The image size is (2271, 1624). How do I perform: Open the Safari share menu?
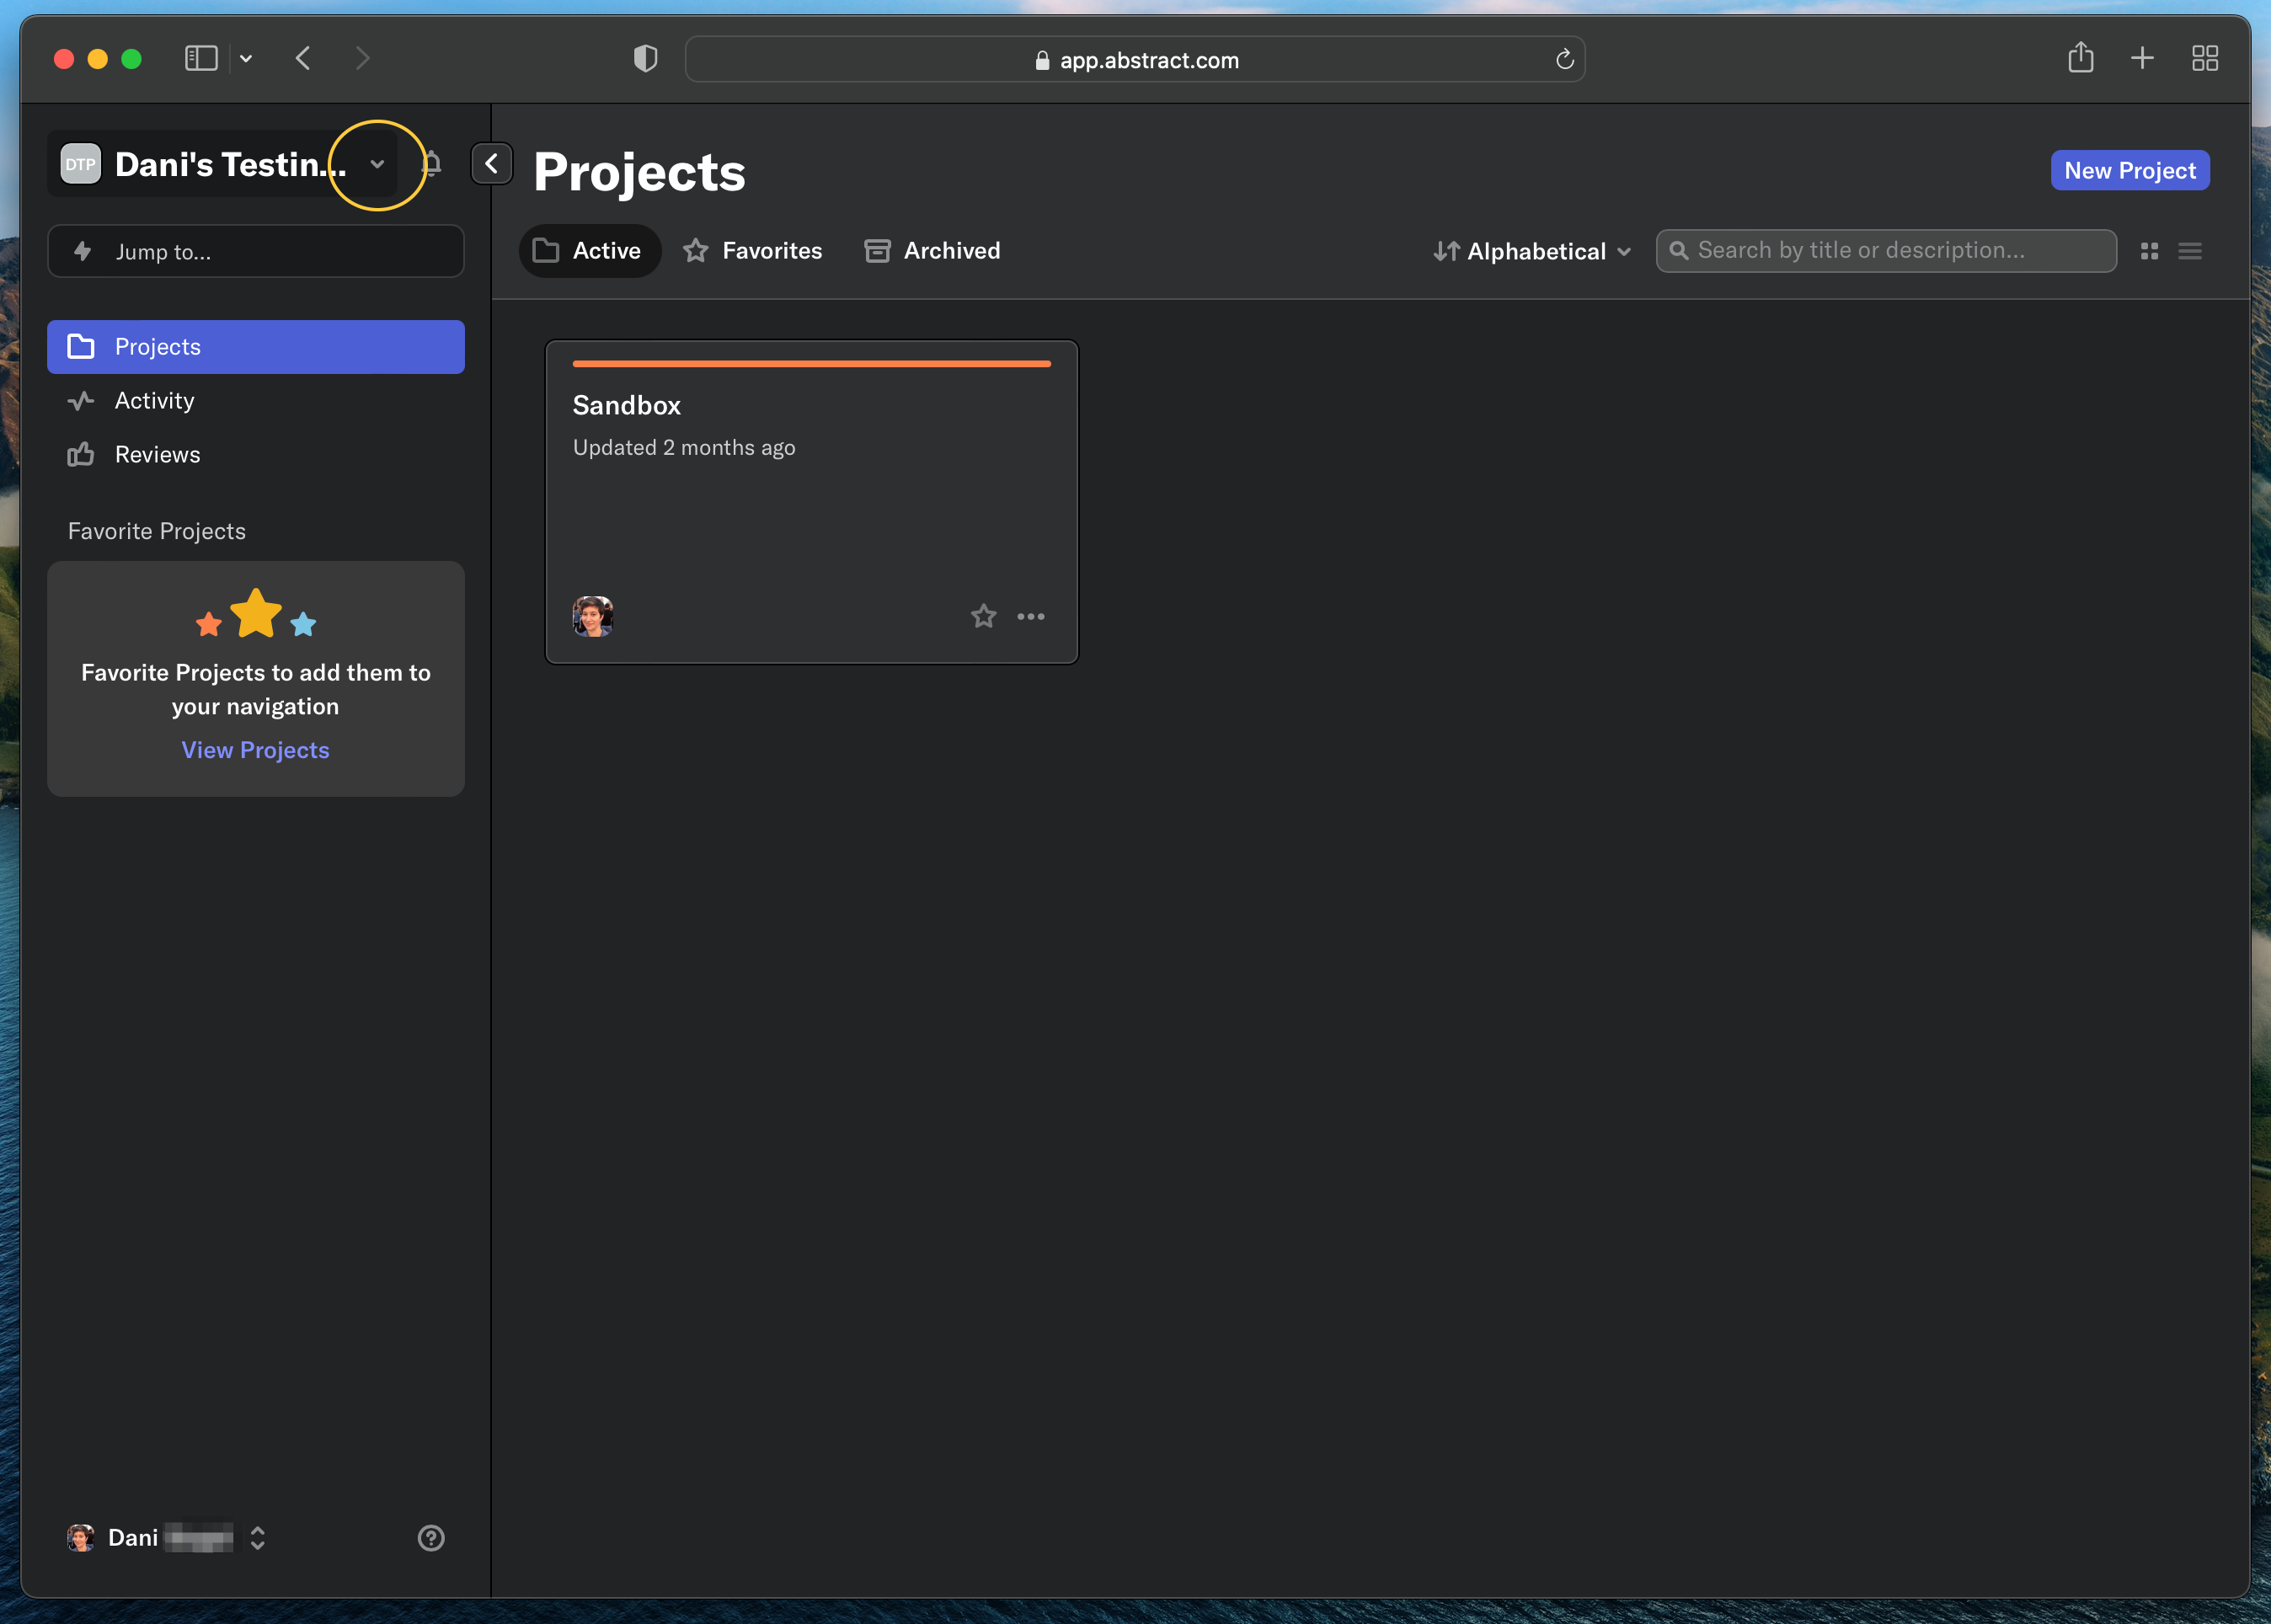point(2081,57)
